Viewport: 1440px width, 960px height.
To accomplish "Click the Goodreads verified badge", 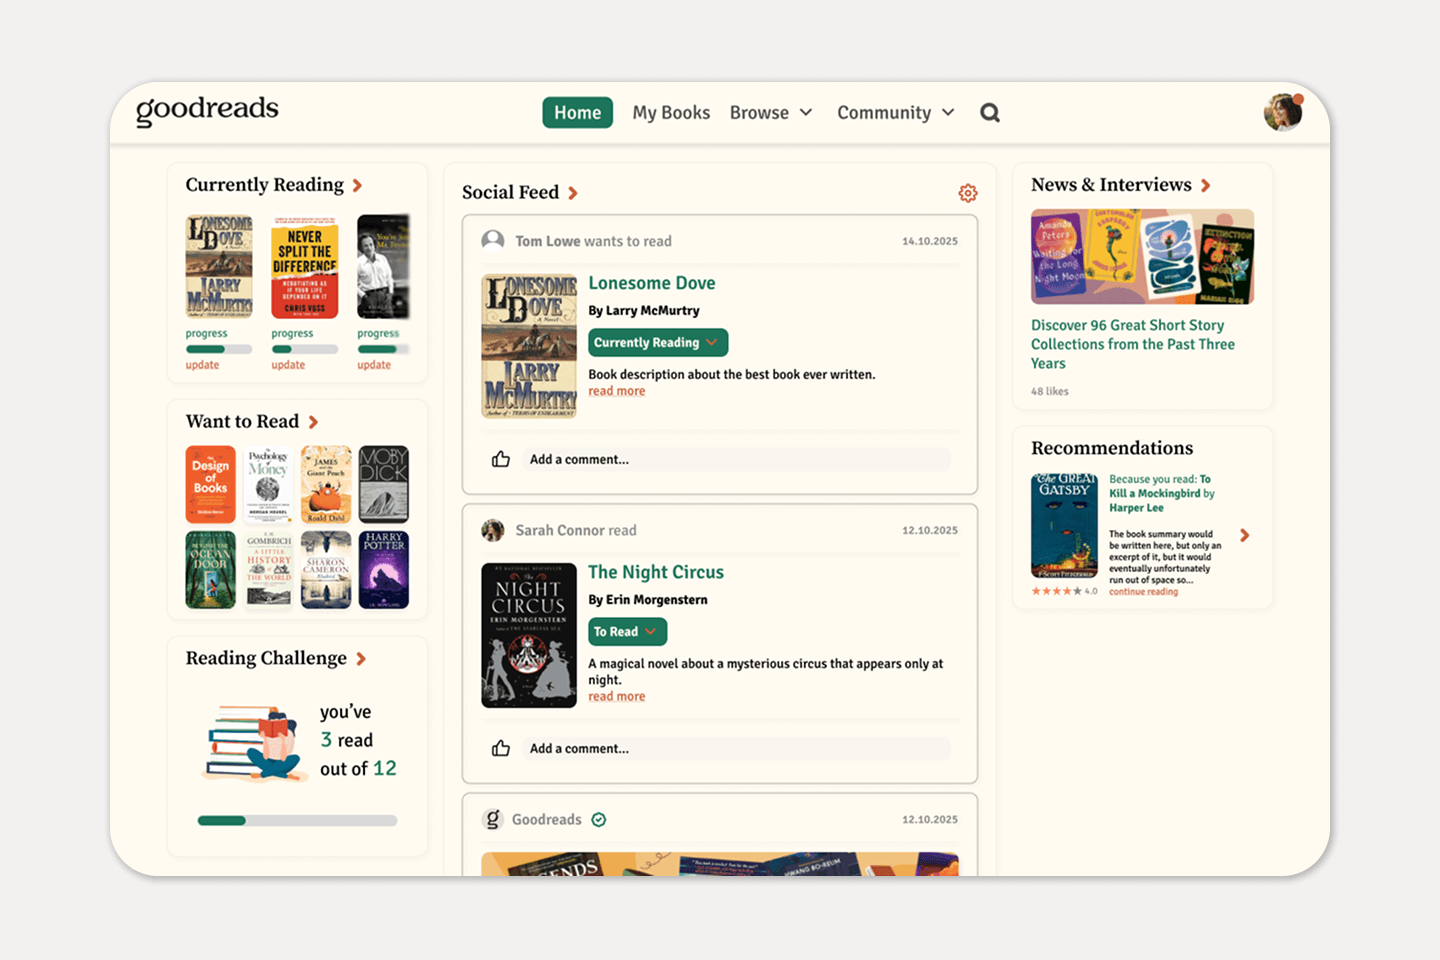I will [x=599, y=820].
